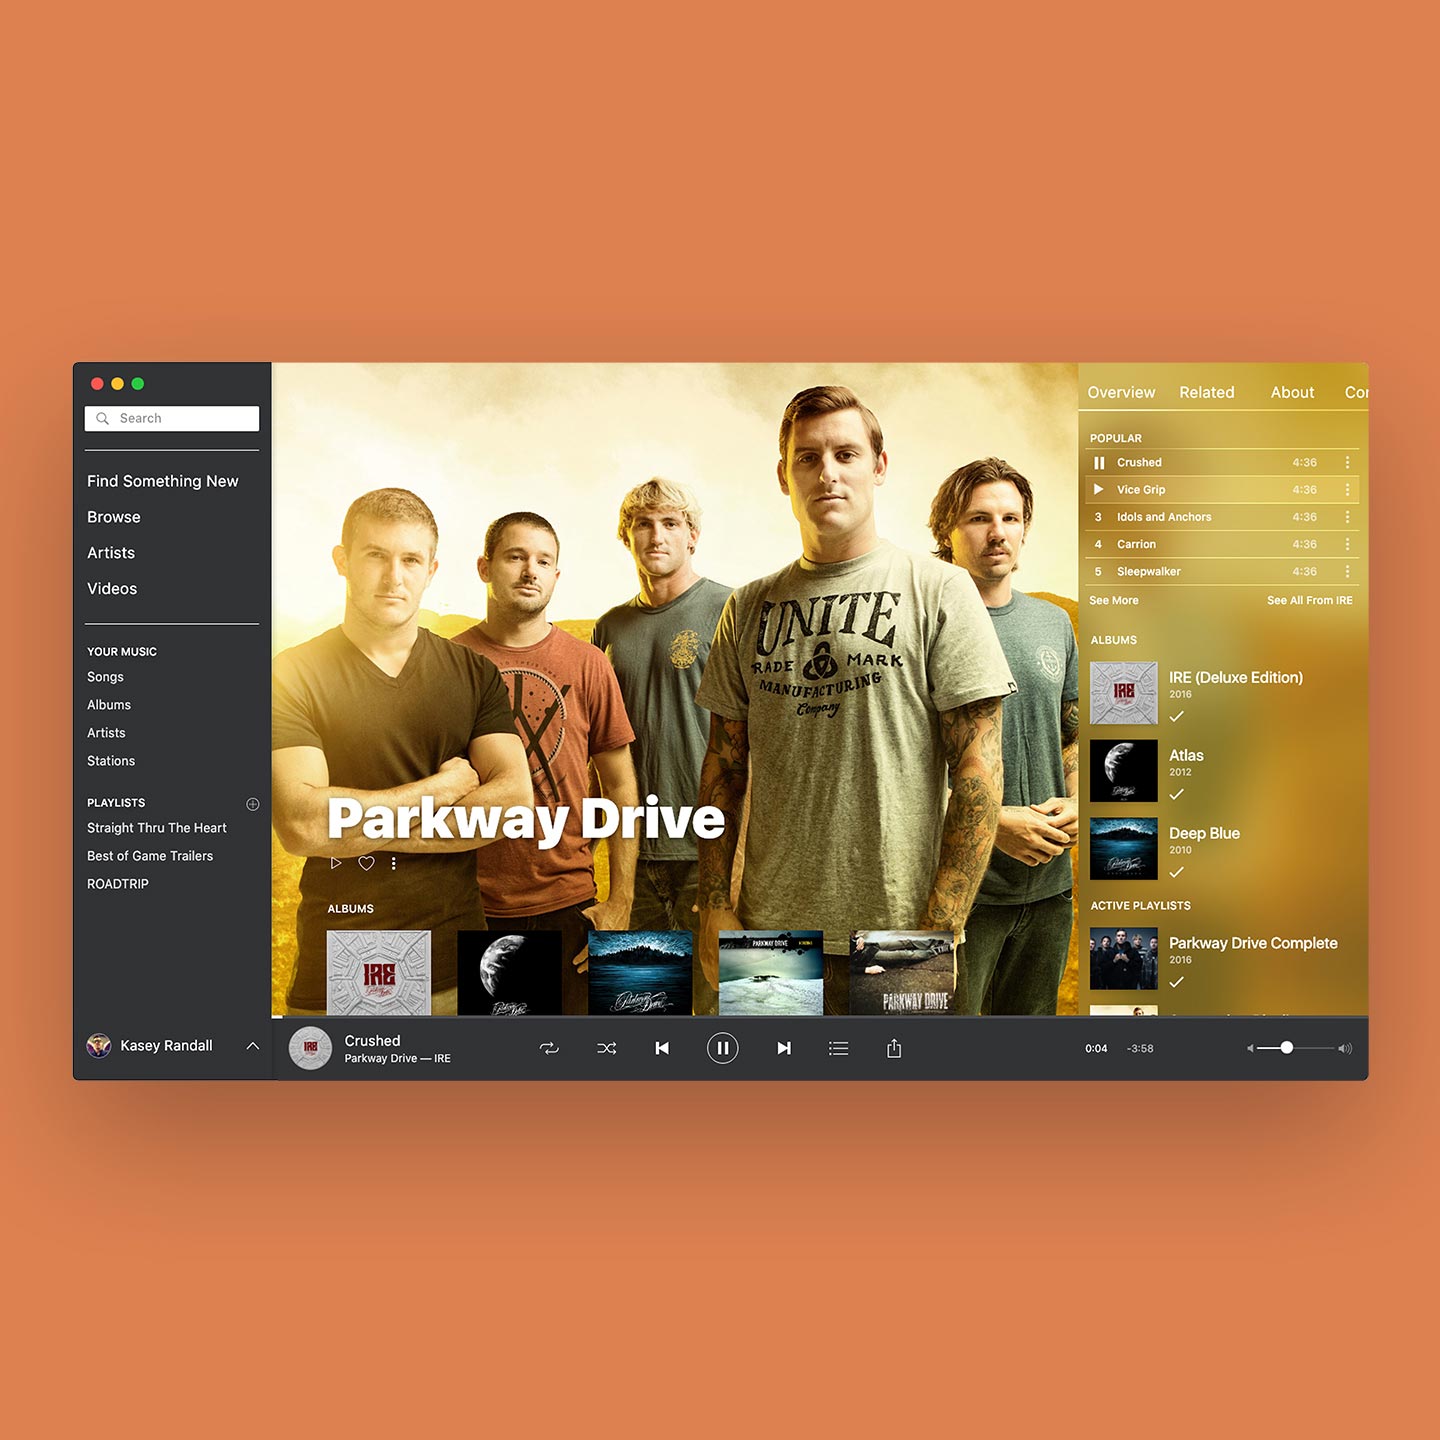Open Find Something New in sidebar

[x=163, y=481]
